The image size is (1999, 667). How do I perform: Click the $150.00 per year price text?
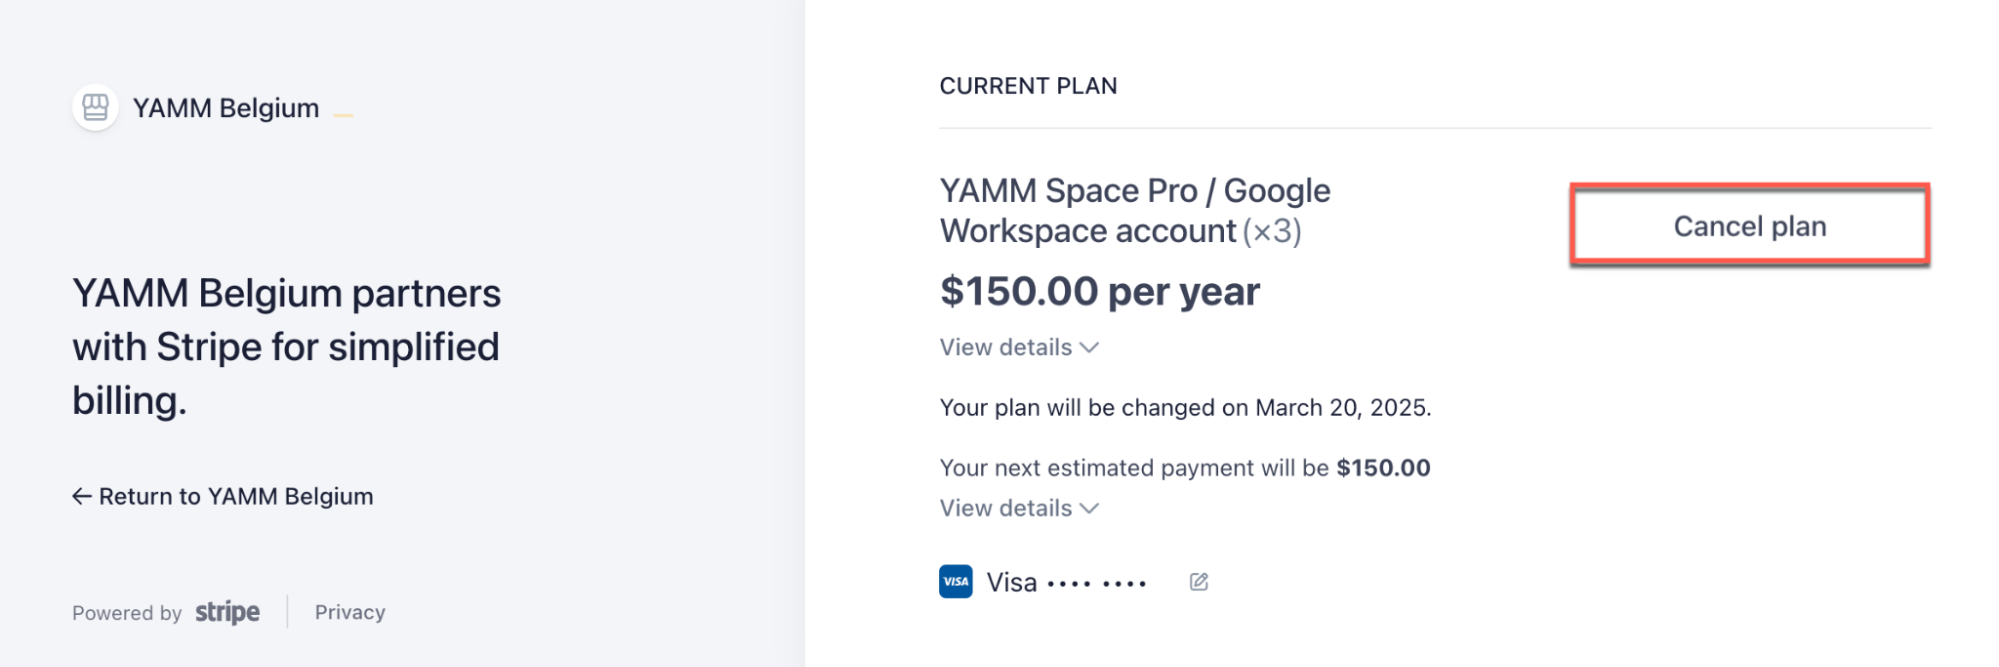pos(1100,292)
